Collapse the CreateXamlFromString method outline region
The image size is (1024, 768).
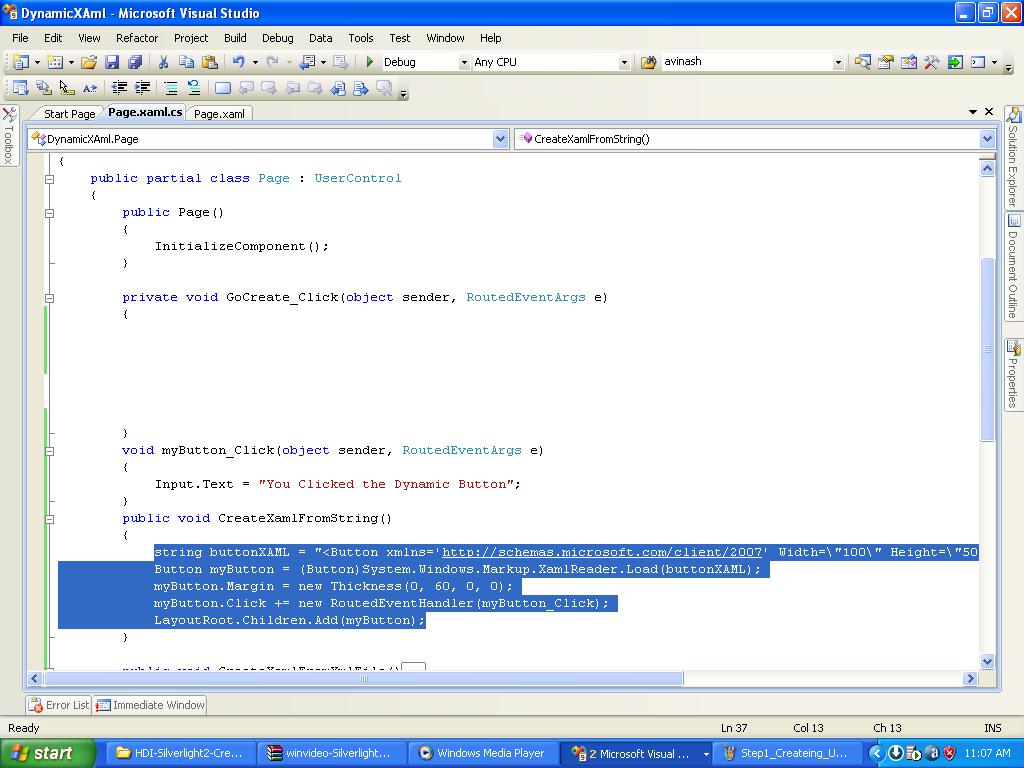coord(50,519)
